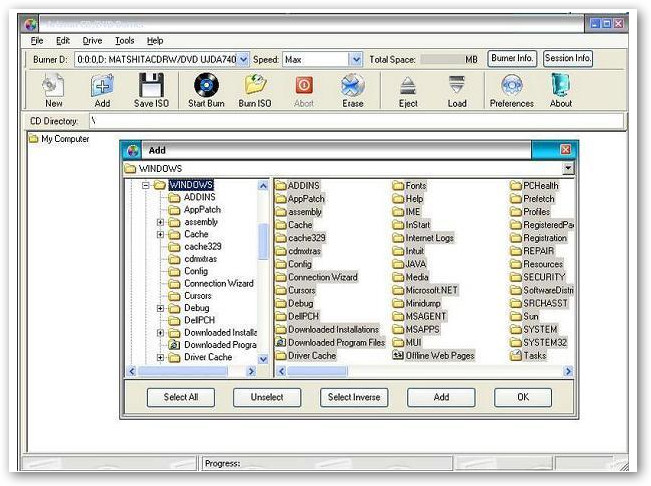Select the Fonts folder in file list
The width and height of the screenshot is (651, 486).
pos(409,186)
